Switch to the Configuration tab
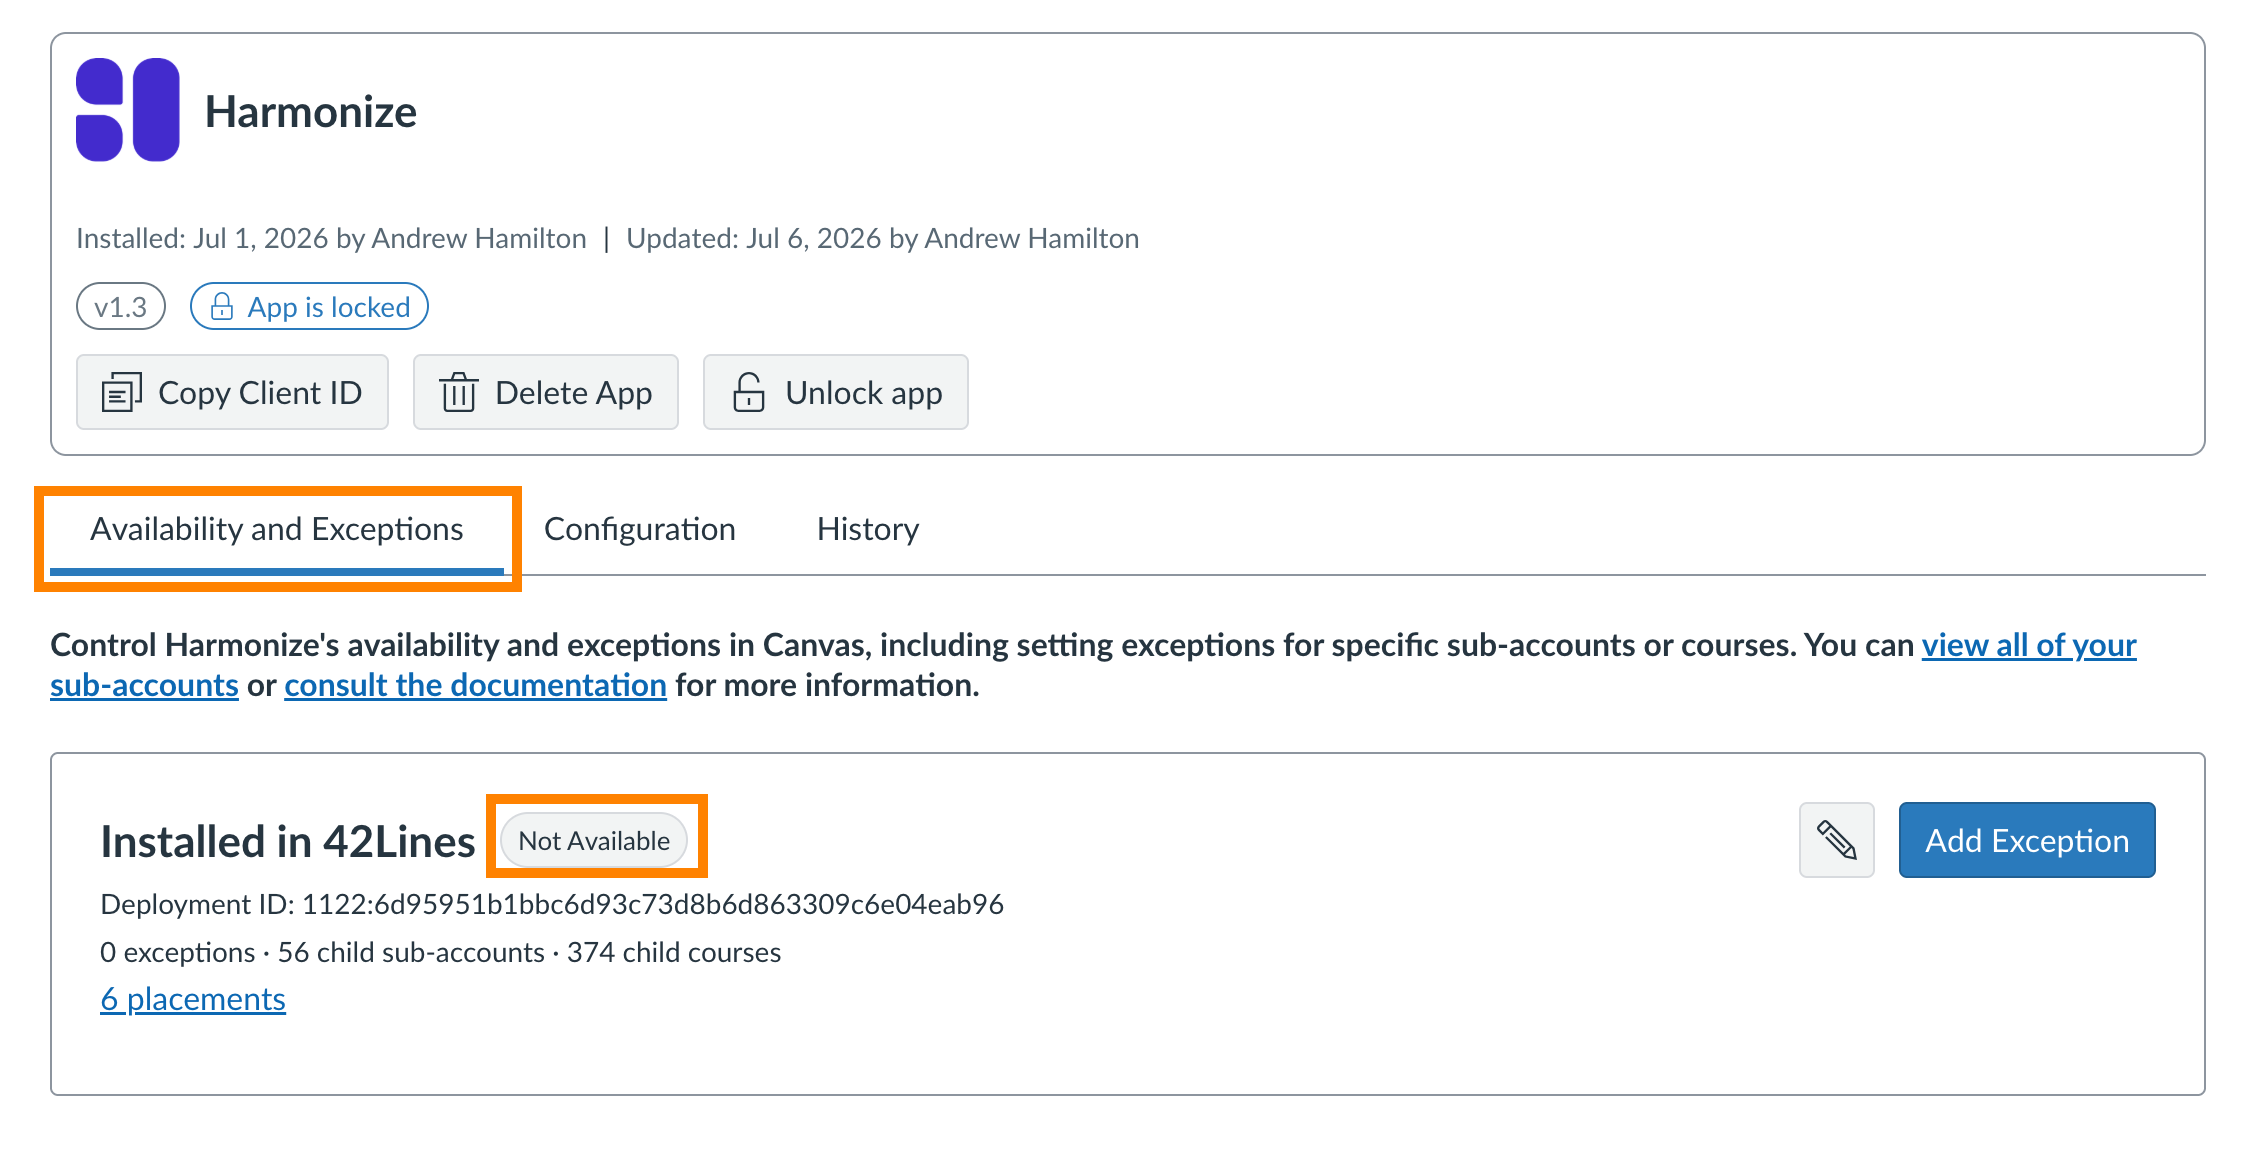This screenshot has width=2266, height=1154. click(640, 529)
